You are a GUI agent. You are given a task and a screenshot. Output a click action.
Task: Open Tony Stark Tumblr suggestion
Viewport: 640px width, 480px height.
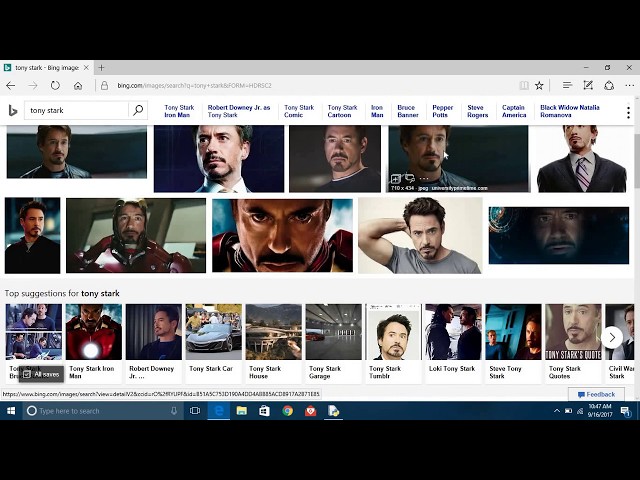click(393, 343)
